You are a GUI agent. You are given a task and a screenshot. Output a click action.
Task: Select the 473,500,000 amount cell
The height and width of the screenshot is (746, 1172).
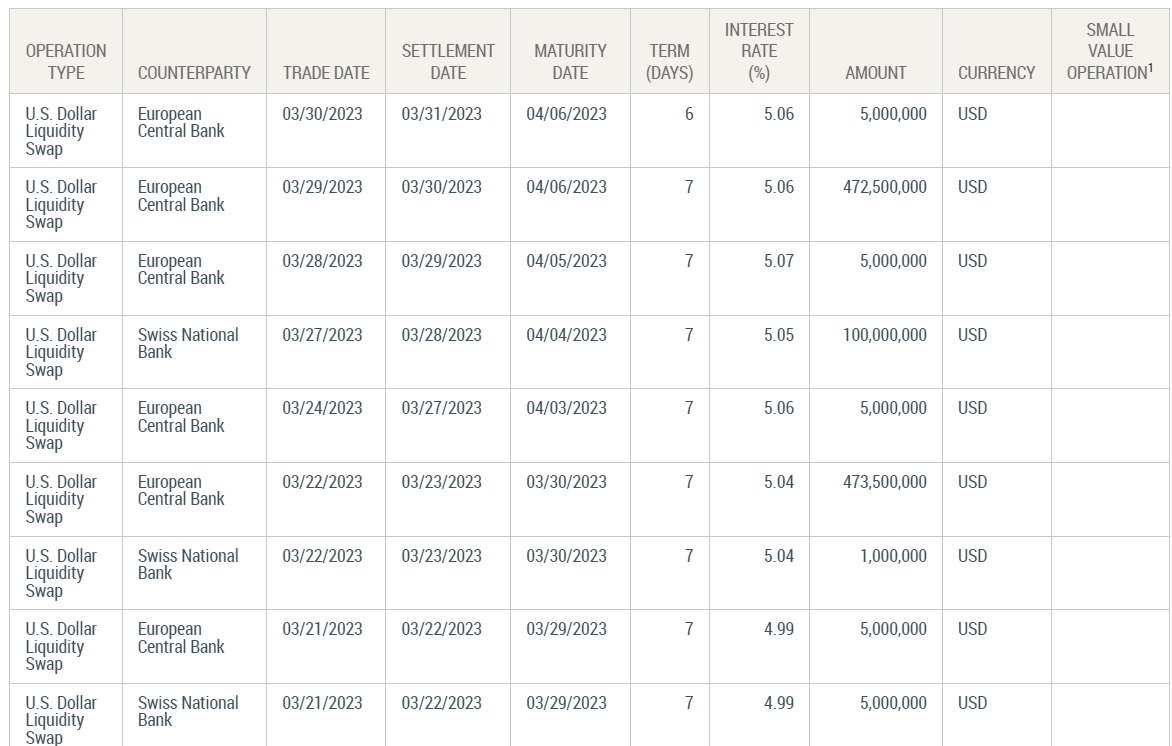pyautogui.click(x=885, y=482)
